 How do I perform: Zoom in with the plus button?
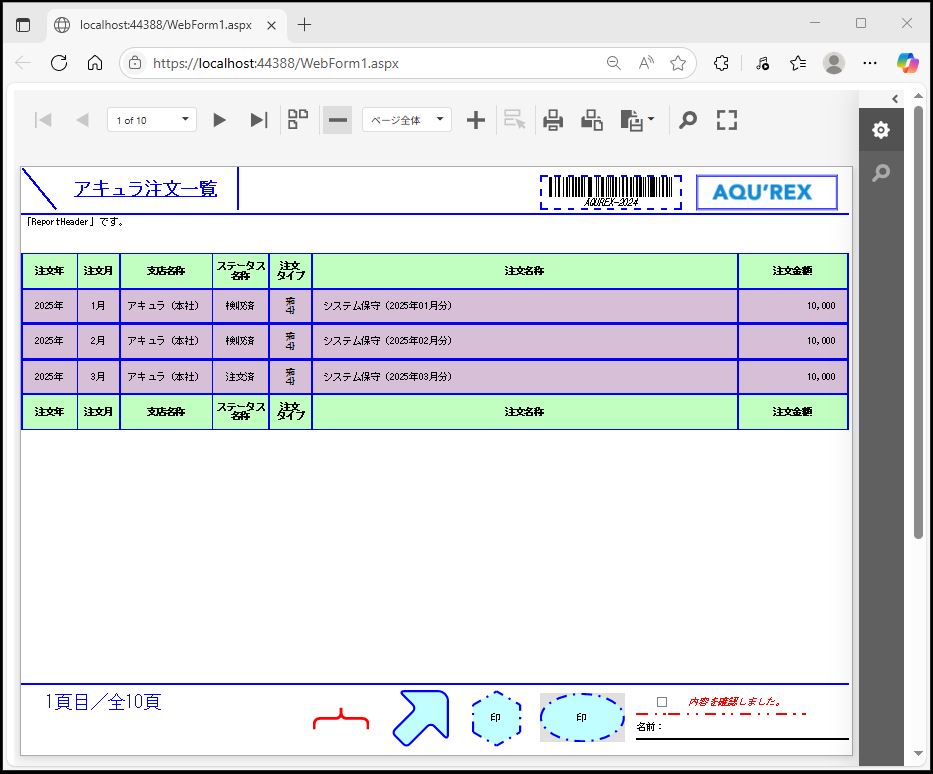[476, 120]
